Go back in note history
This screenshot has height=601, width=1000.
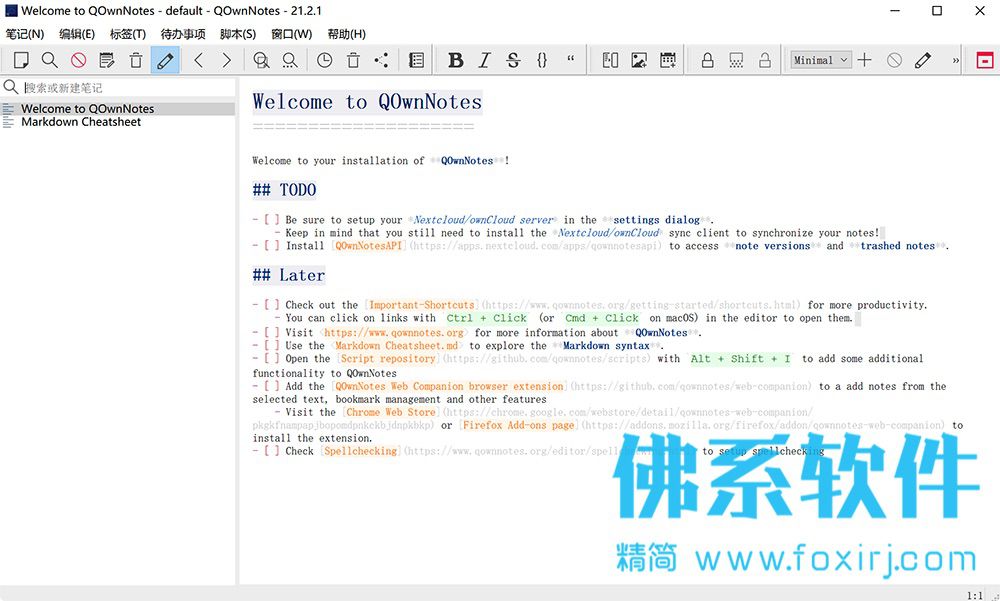(198, 60)
